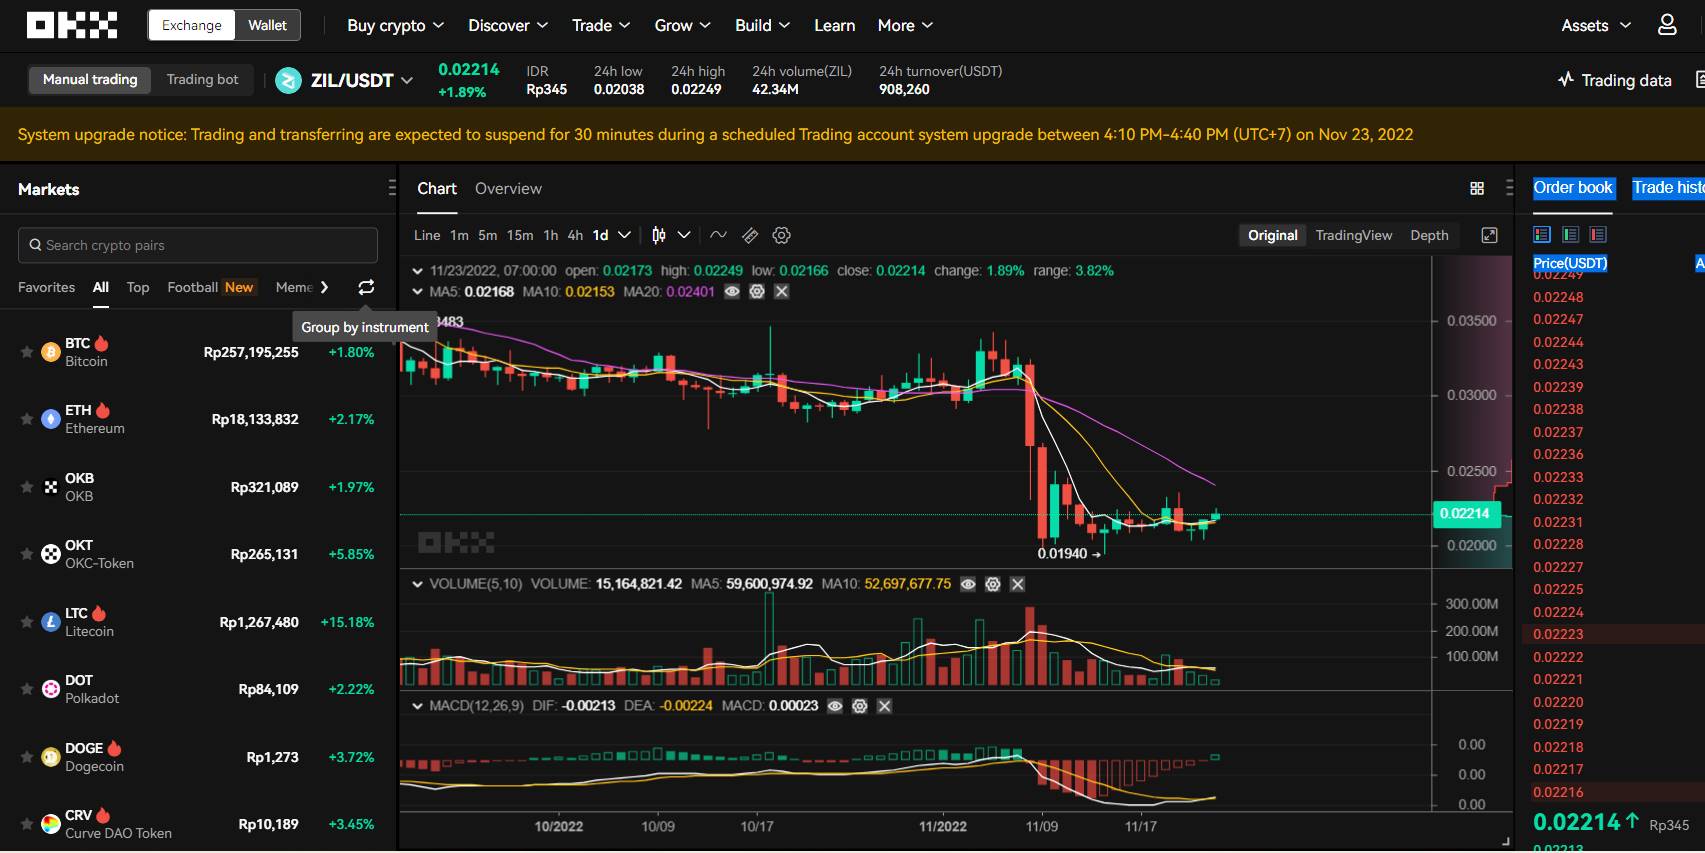Select Favorites market tab

[46, 287]
